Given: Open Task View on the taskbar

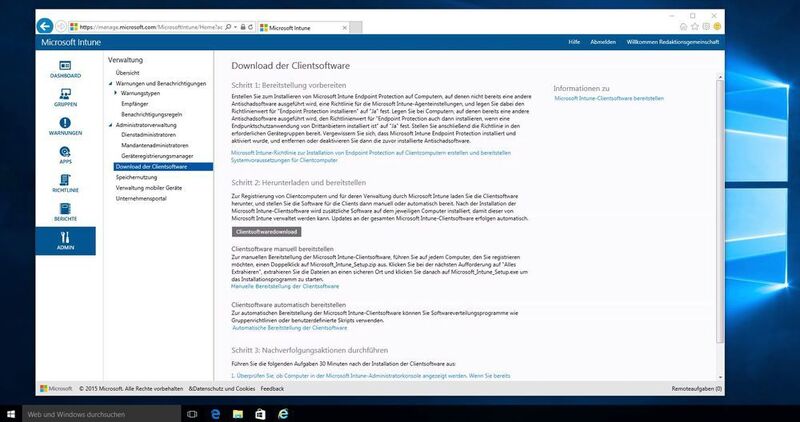Looking at the screenshot, I should click(x=192, y=414).
